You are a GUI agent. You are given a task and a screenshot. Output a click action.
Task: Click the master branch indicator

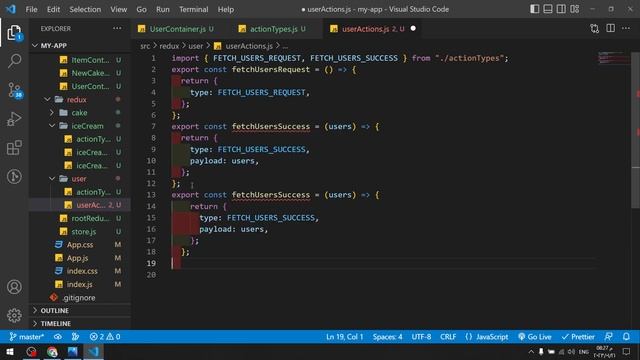tap(26, 337)
